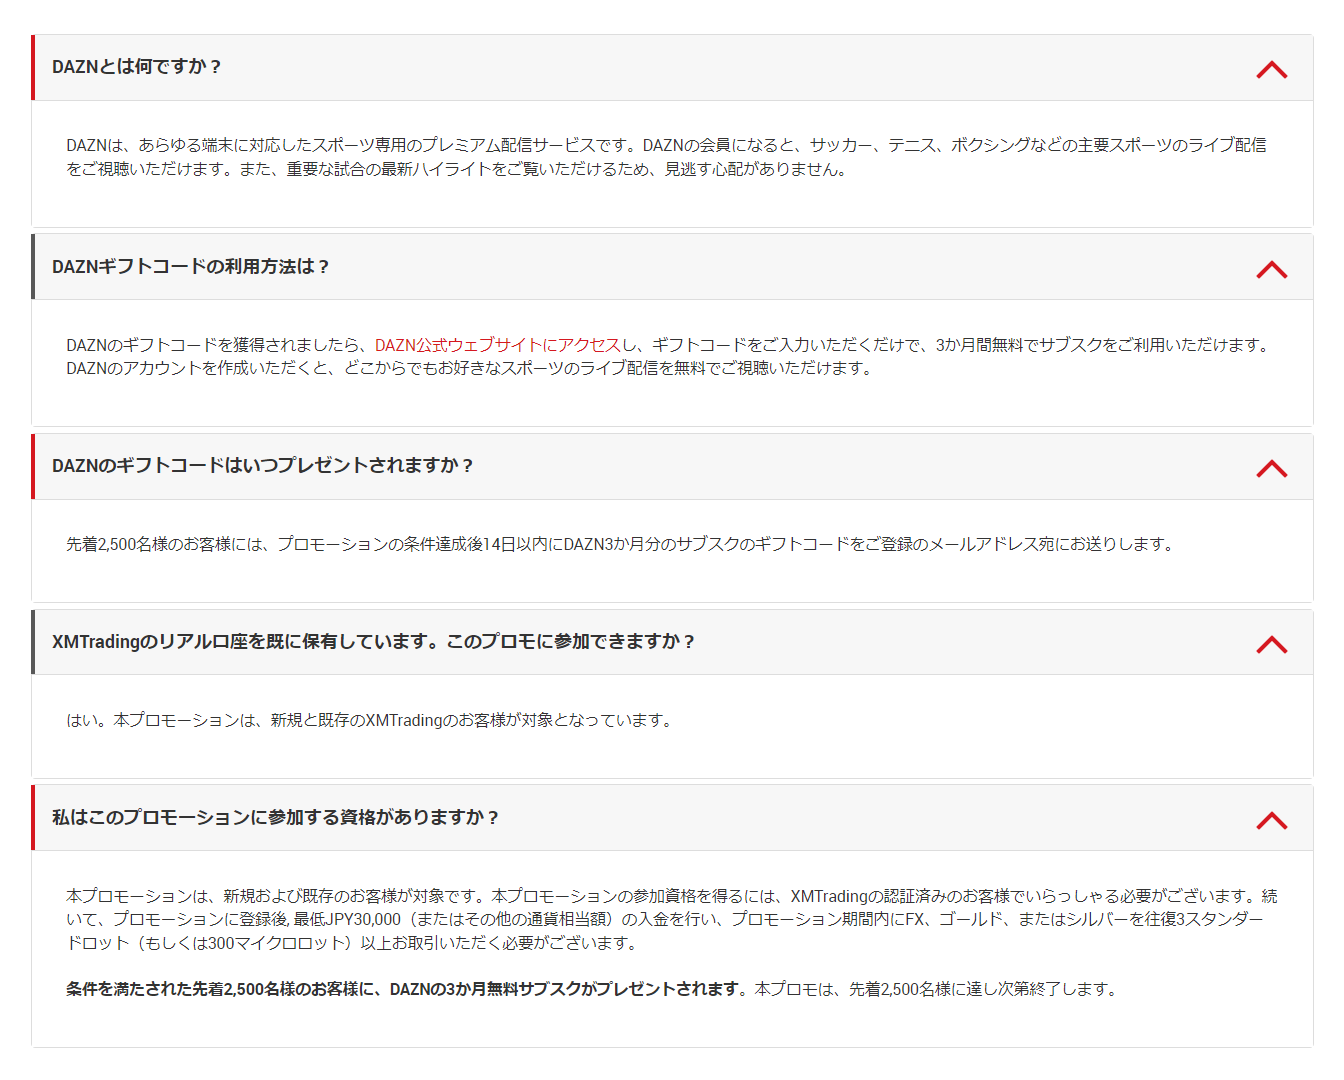The width and height of the screenshot is (1344, 1080).
Task: Click the paragraph starting '本プロモーションは、新規および既存'
Action: coord(672,919)
